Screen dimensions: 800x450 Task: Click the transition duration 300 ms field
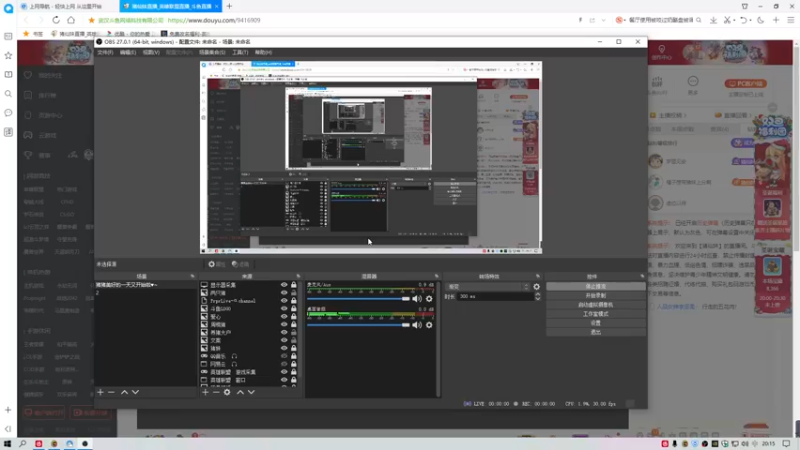495,296
